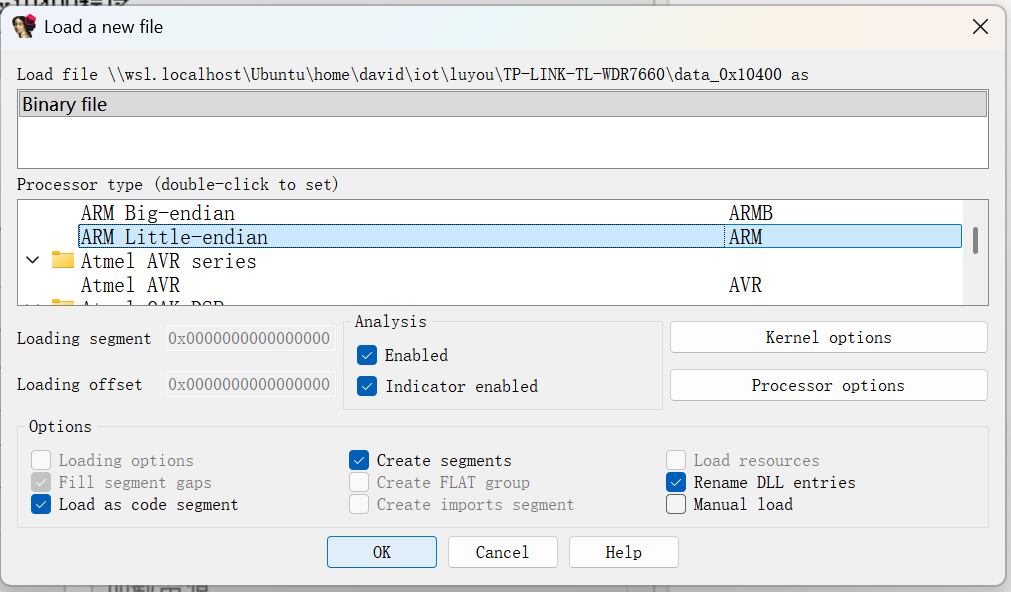Open Processor options

click(828, 385)
